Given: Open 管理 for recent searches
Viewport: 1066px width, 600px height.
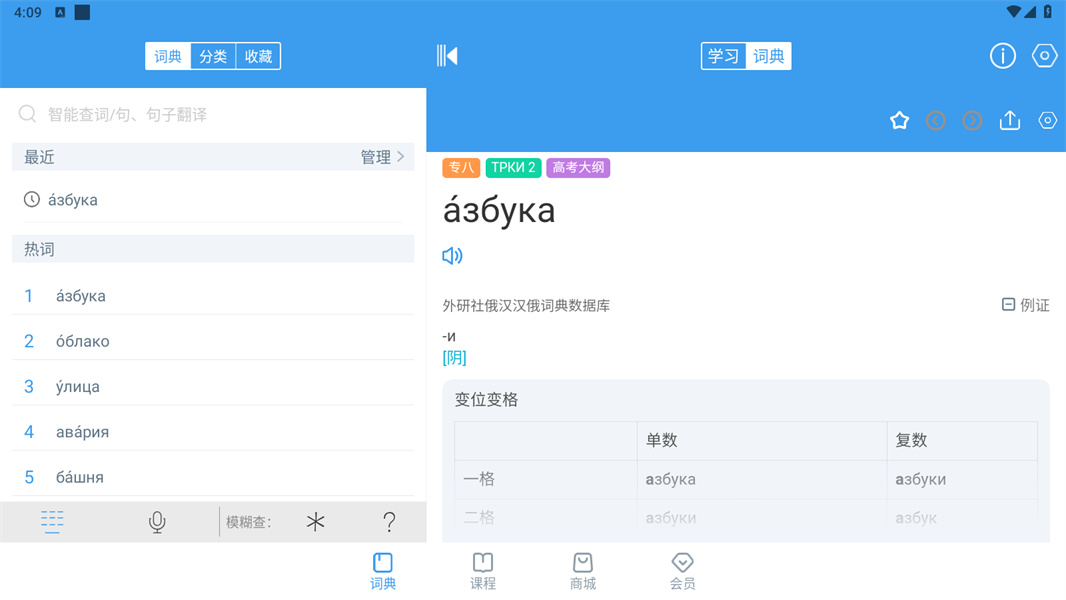Looking at the screenshot, I should pos(382,157).
